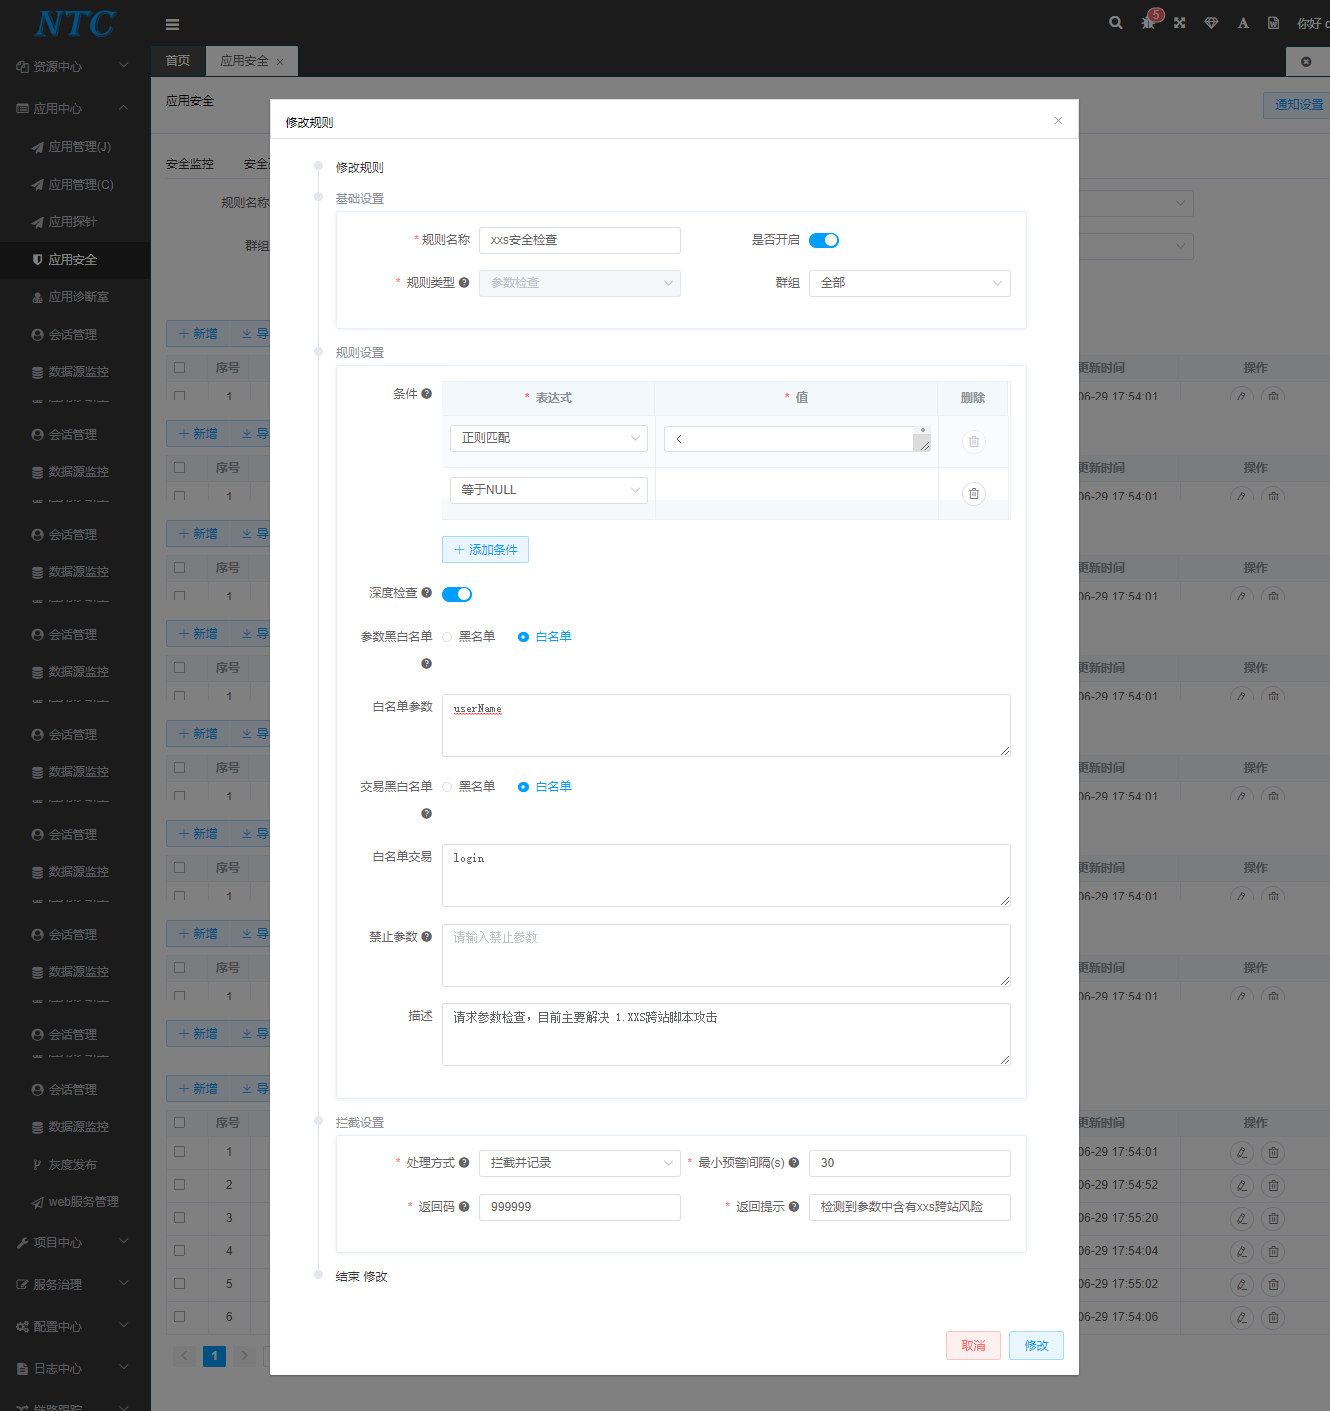The image size is (1330, 1411).
Task: Click the 白名单参数 textarea with userName
Action: click(726, 725)
